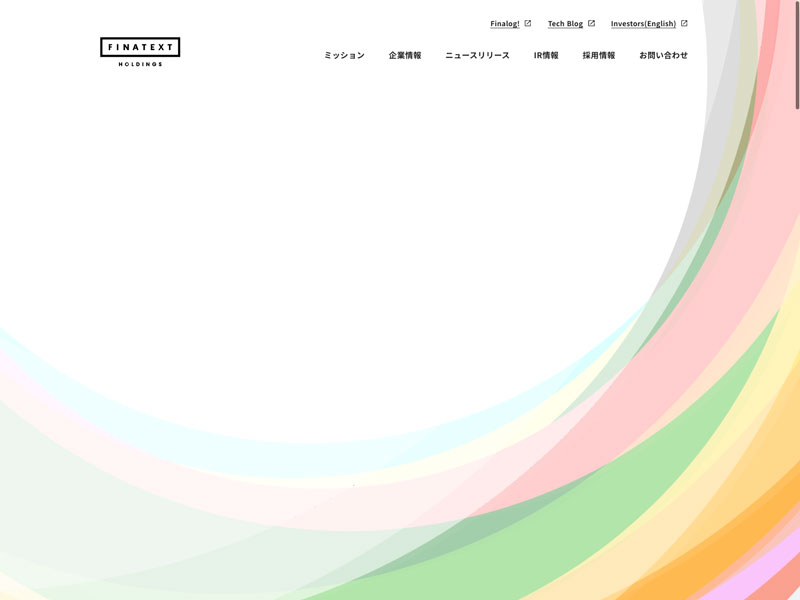Click external-link icon beside Investors(English)

(684, 23)
